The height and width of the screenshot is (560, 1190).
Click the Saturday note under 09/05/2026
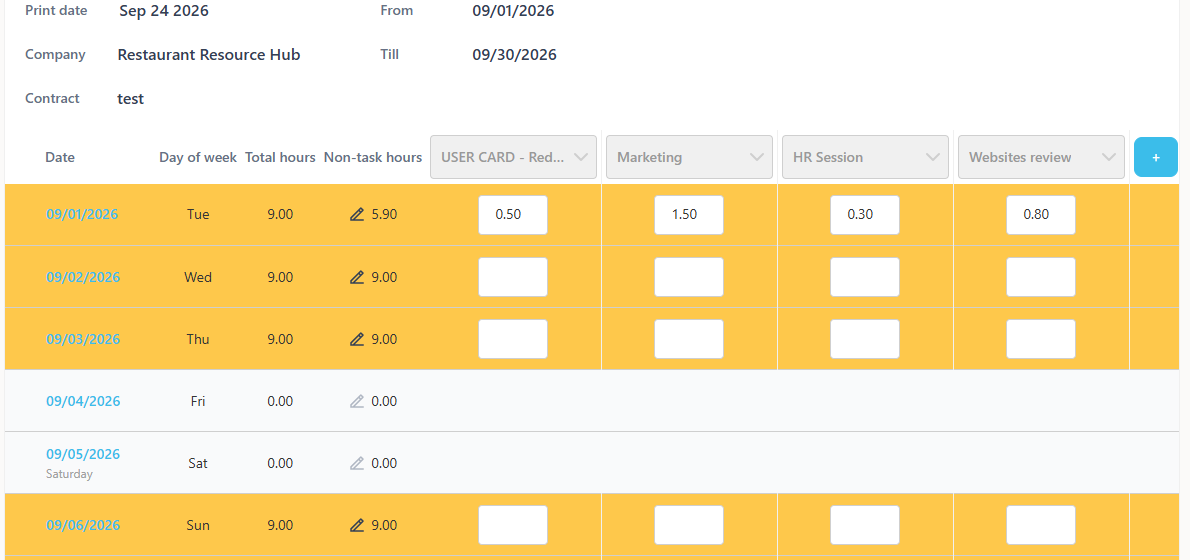pyautogui.click(x=69, y=474)
